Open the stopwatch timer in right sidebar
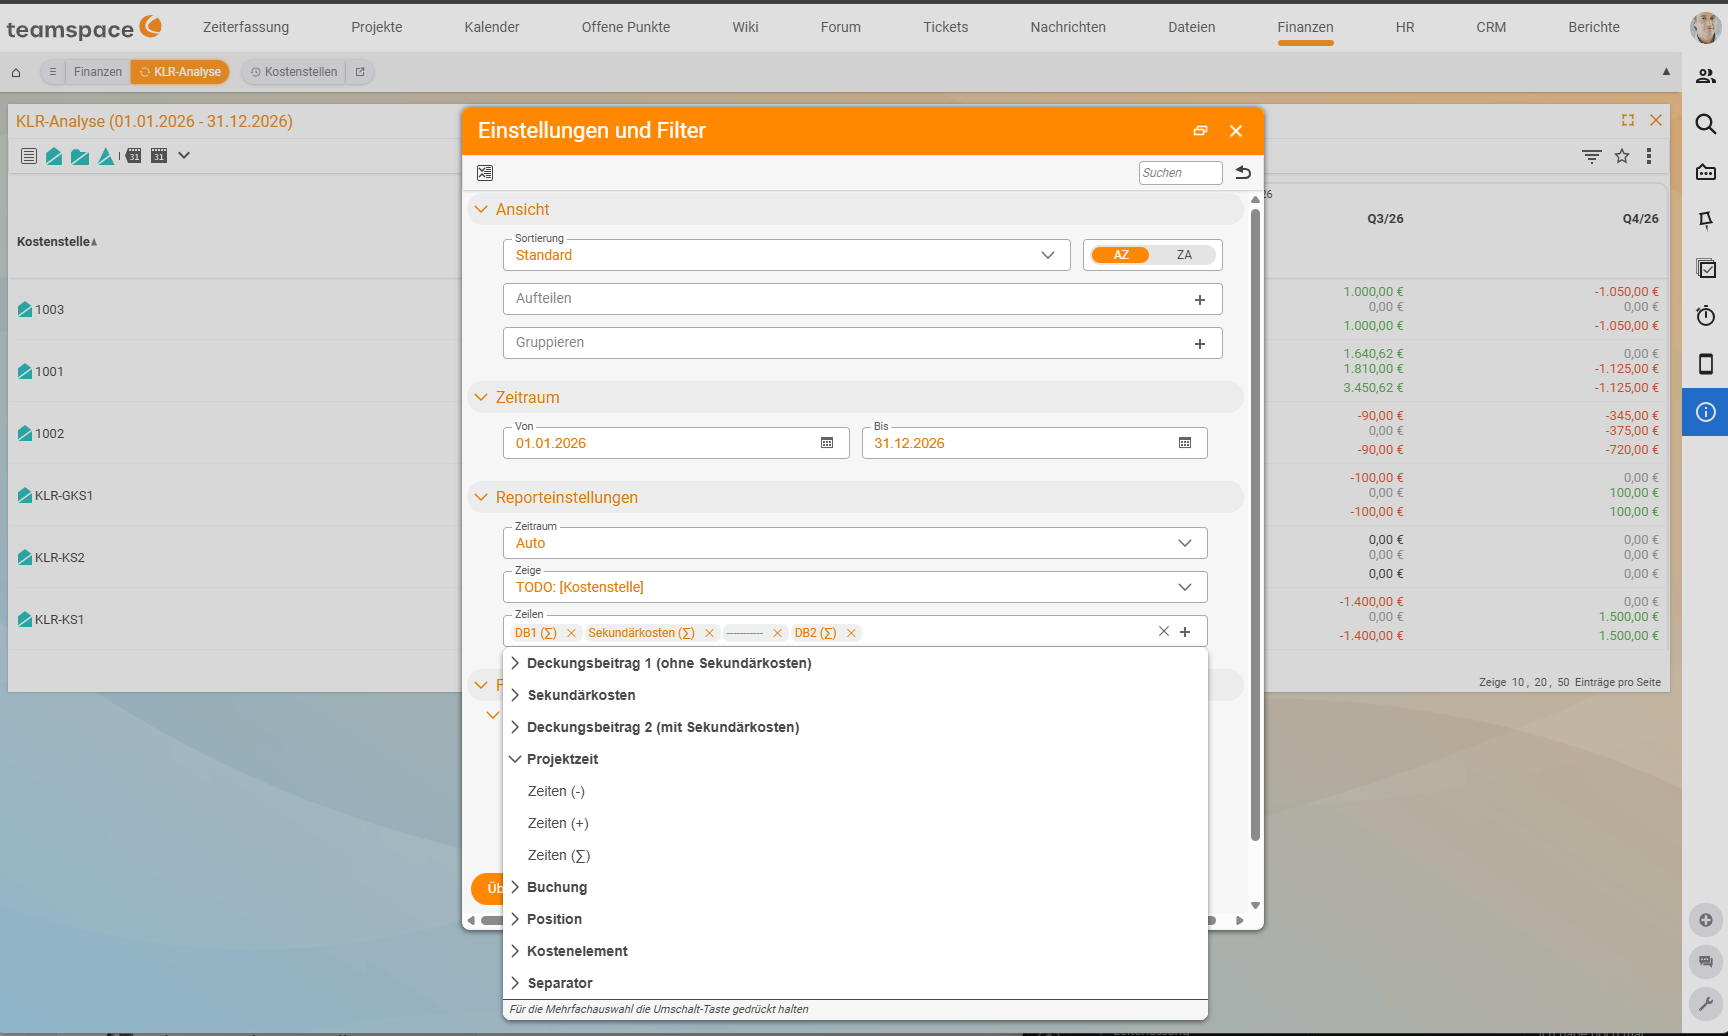Viewport: 1728px width, 1036px height. pos(1706,316)
